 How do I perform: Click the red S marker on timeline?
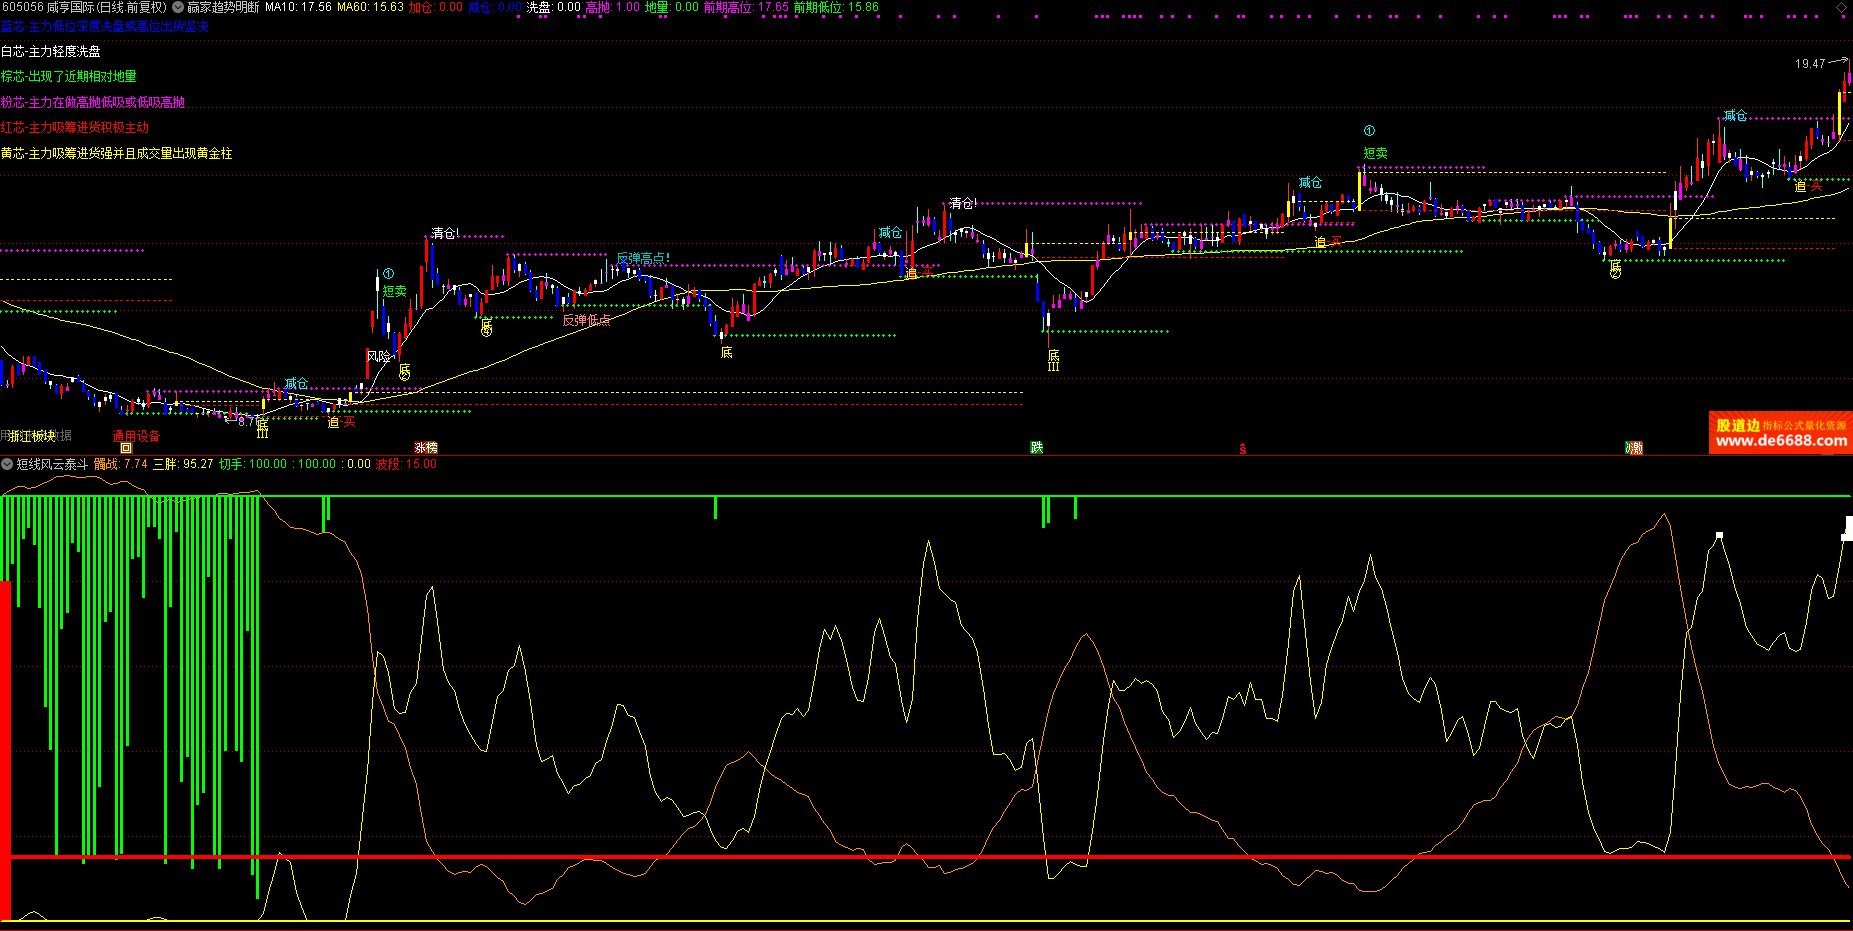coord(1242,449)
